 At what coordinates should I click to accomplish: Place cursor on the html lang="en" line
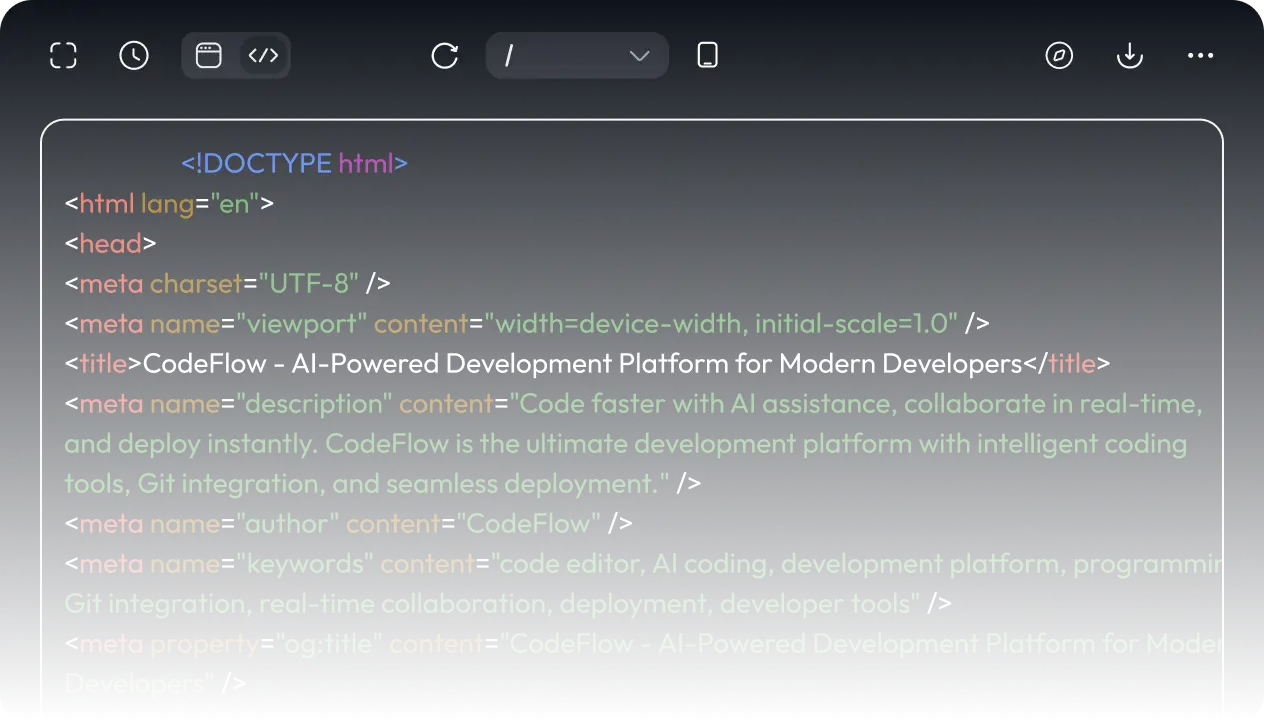(169, 203)
